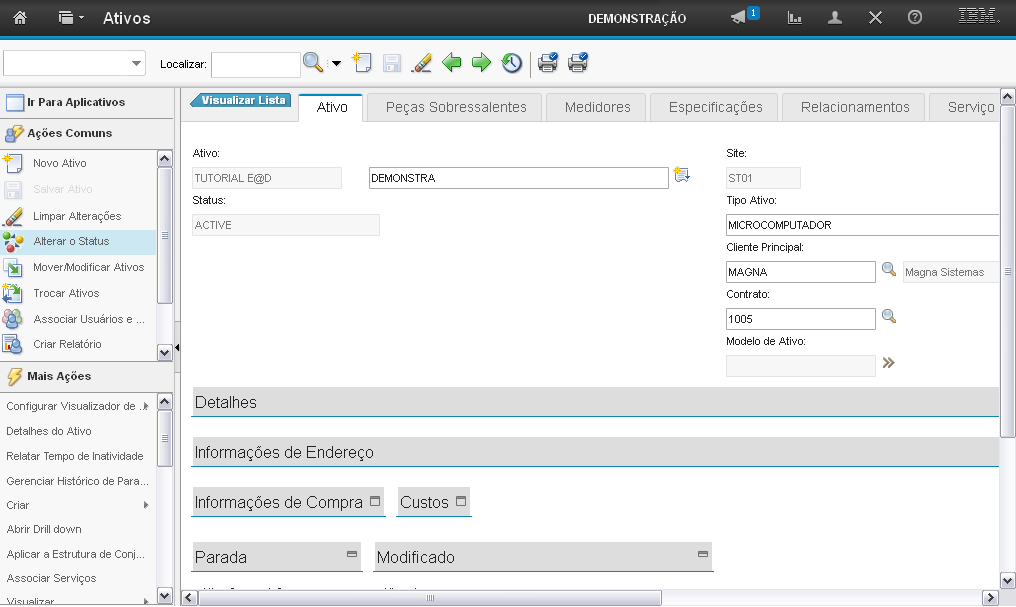Viewport: 1016px width, 607px height.
Task: Click the Contrato input field
Action: point(800,318)
